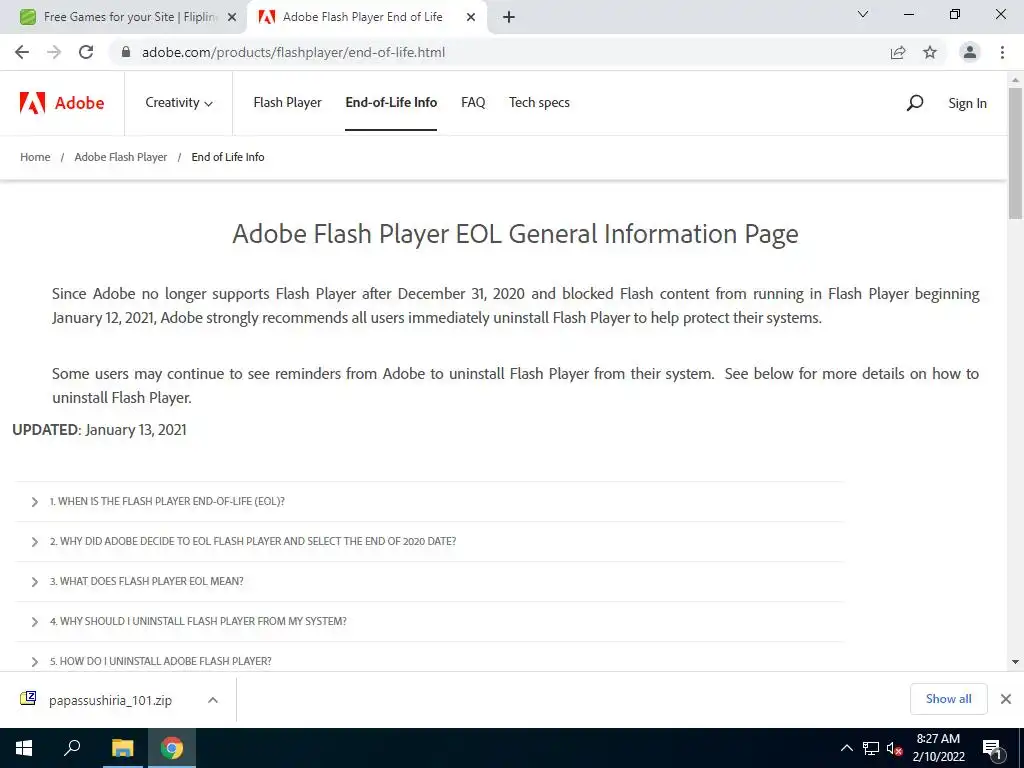Click the muted speaker tray icon
This screenshot has width=1024, height=768.
pos(894,748)
